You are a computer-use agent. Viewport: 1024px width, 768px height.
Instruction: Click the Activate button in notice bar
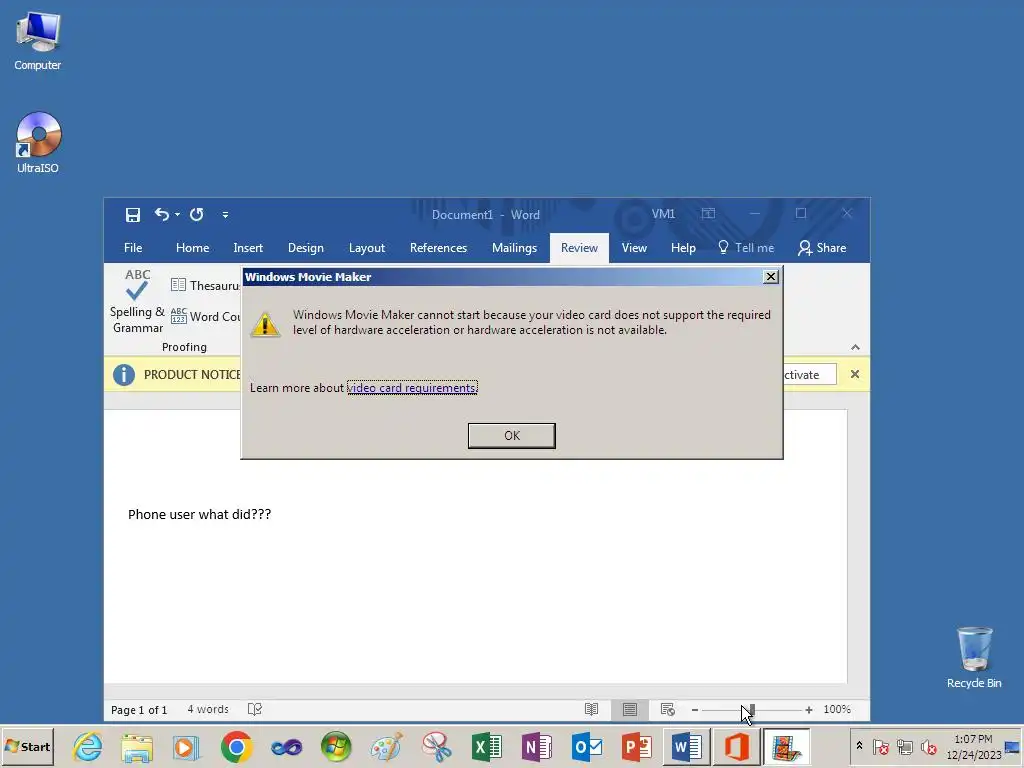pyautogui.click(x=809, y=375)
